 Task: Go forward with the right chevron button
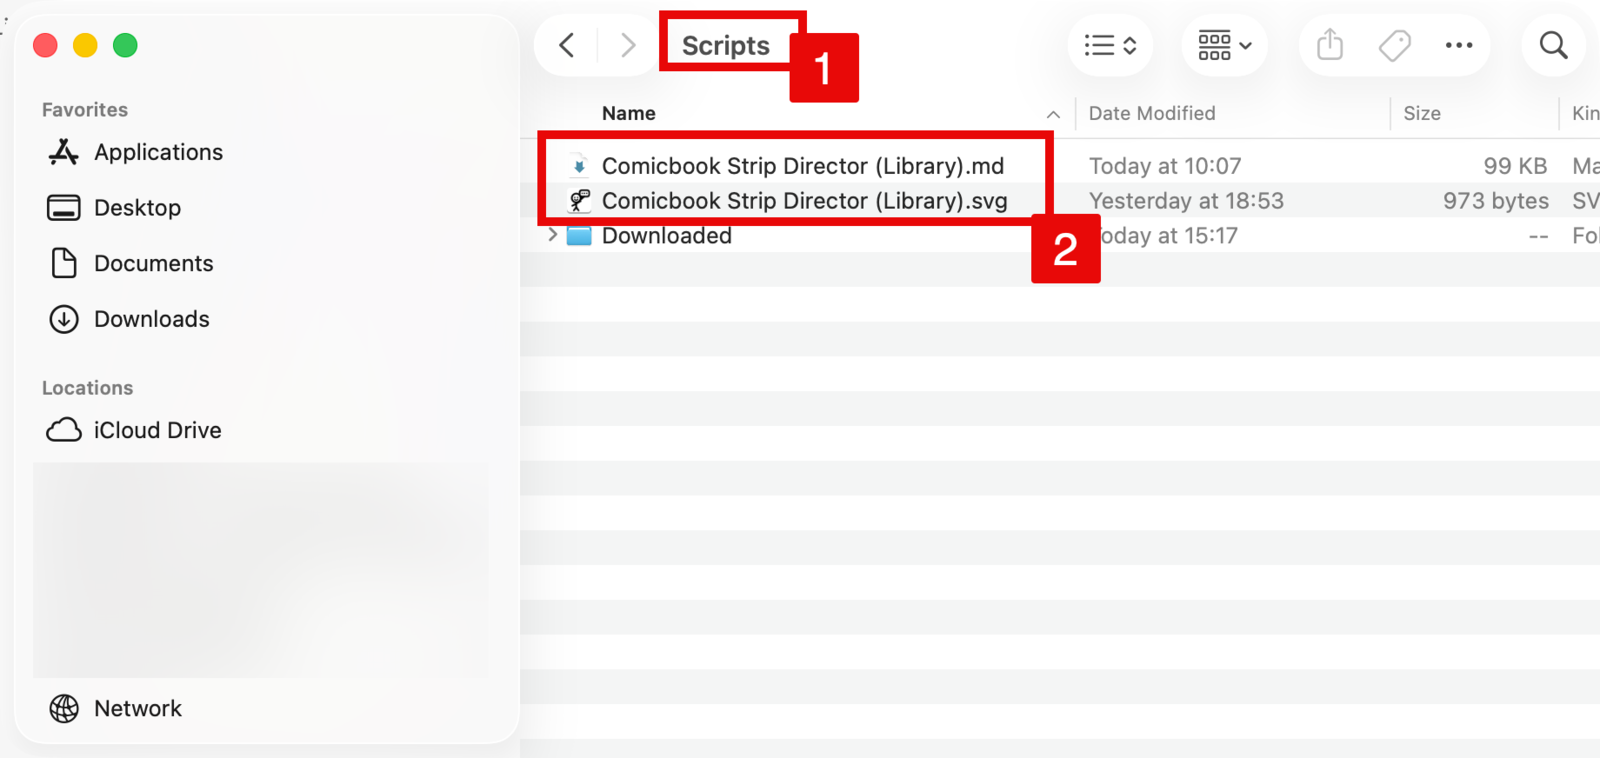(628, 45)
